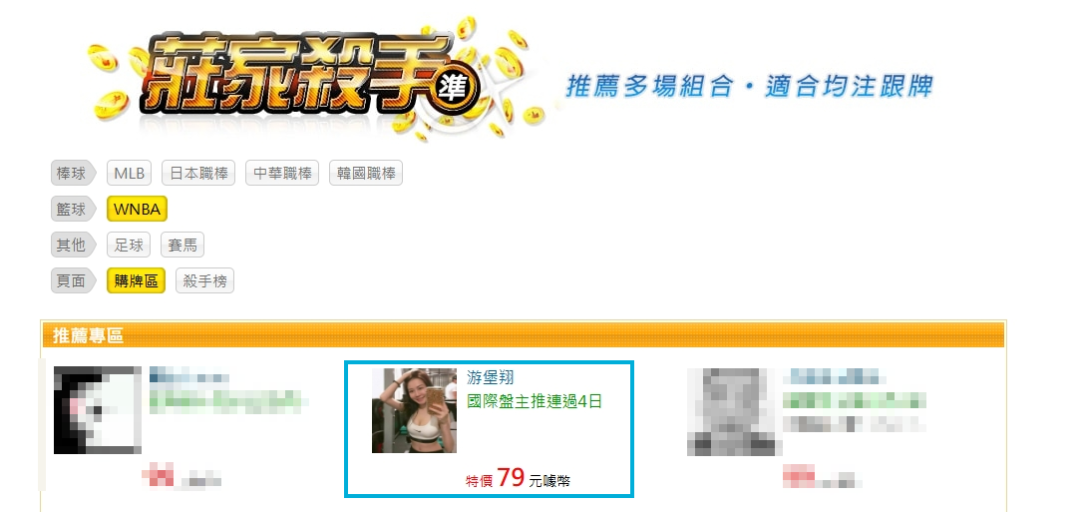Choose the 日本職棒 category
The width and height of the screenshot is (1080, 512).
[198, 174]
